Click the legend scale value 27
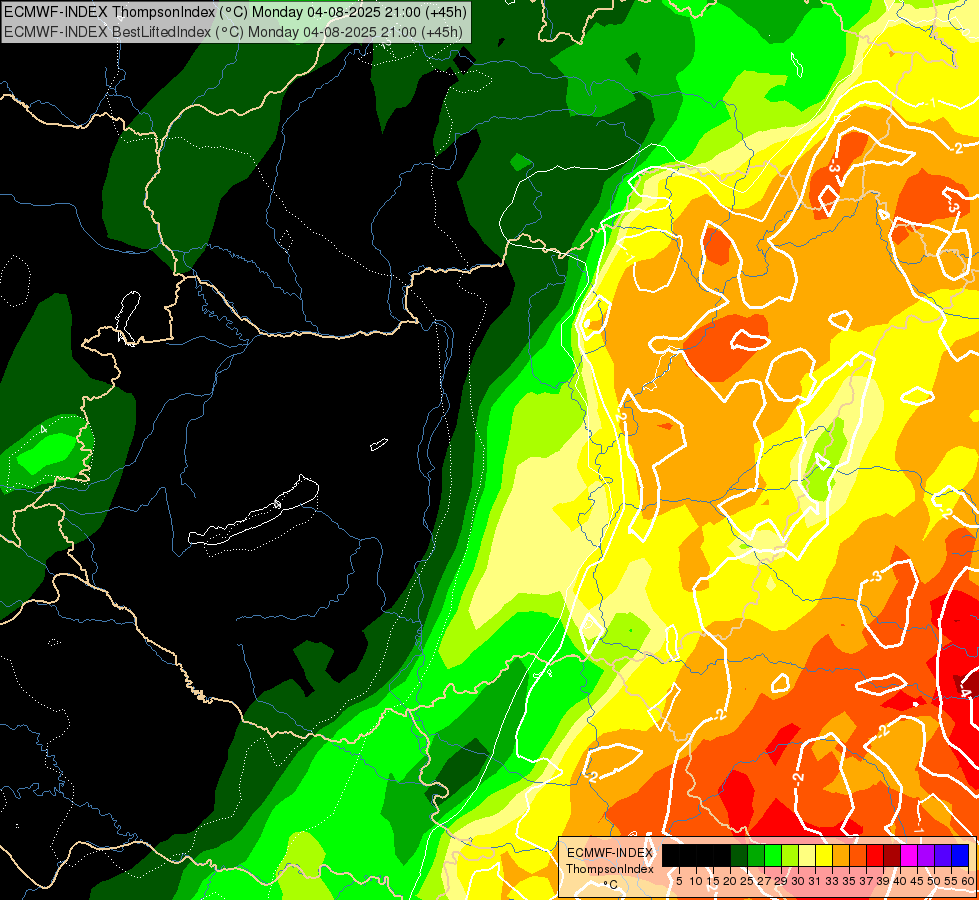 pyautogui.click(x=764, y=881)
